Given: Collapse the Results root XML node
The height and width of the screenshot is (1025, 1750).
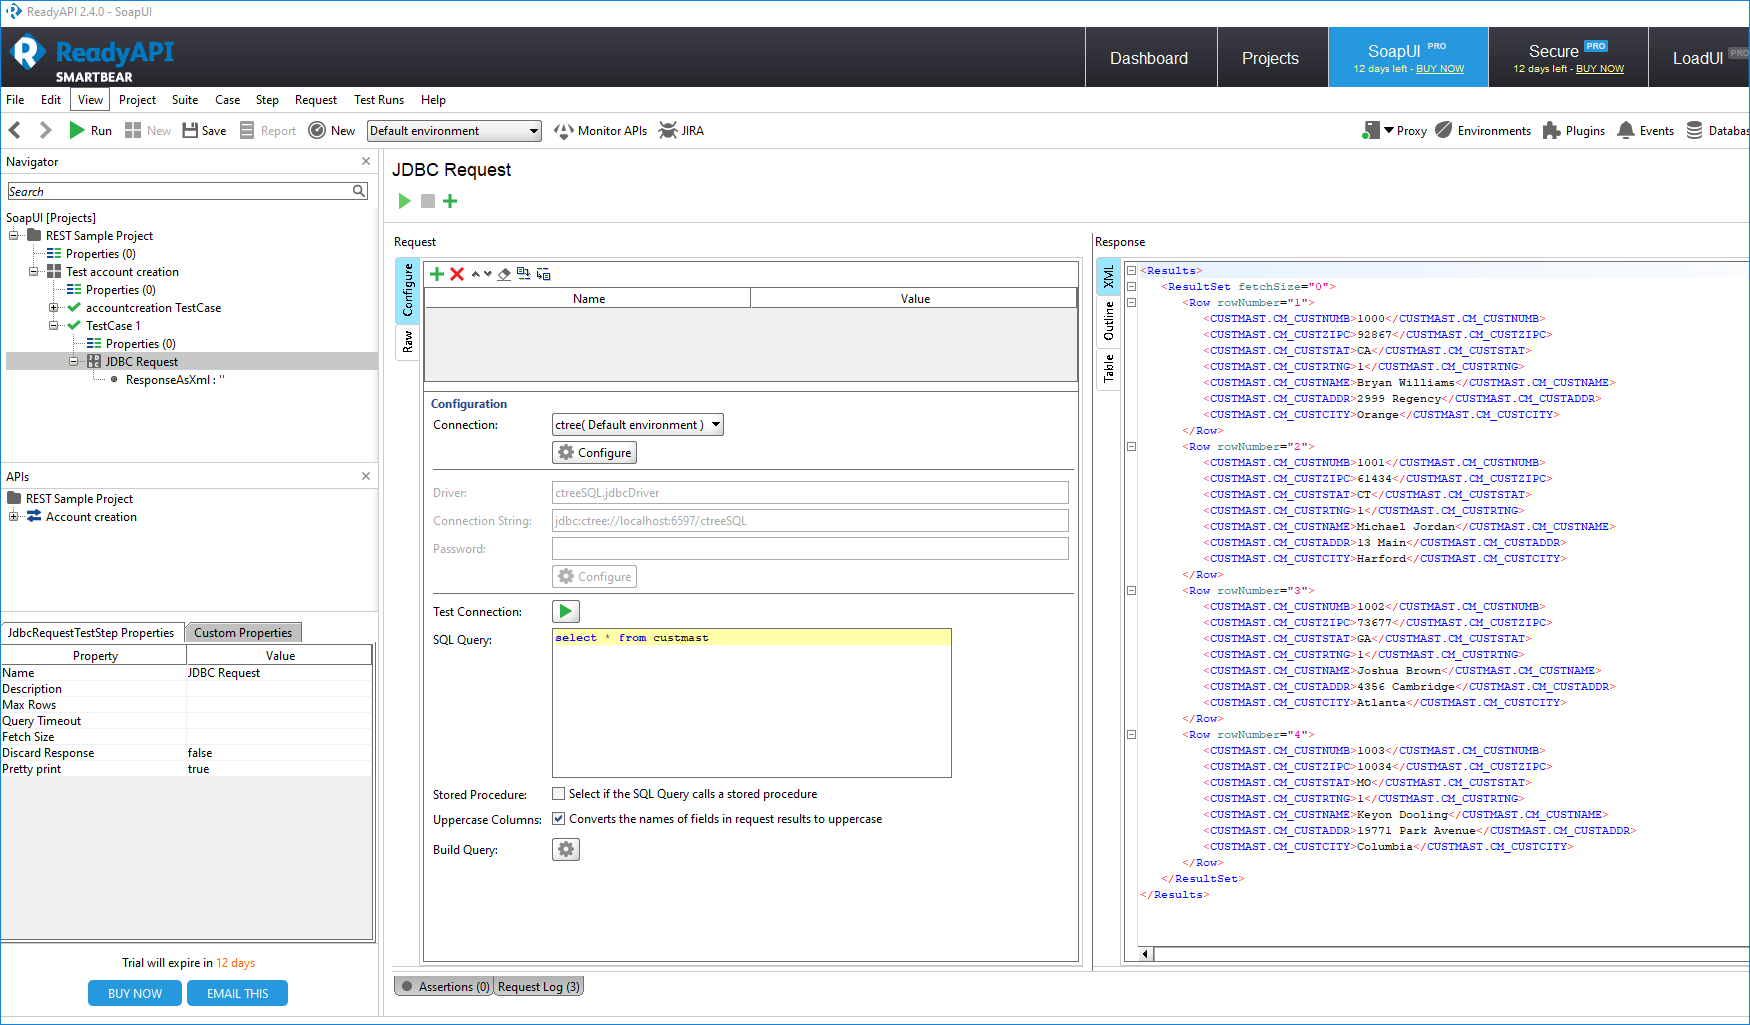Looking at the screenshot, I should 1131,271.
